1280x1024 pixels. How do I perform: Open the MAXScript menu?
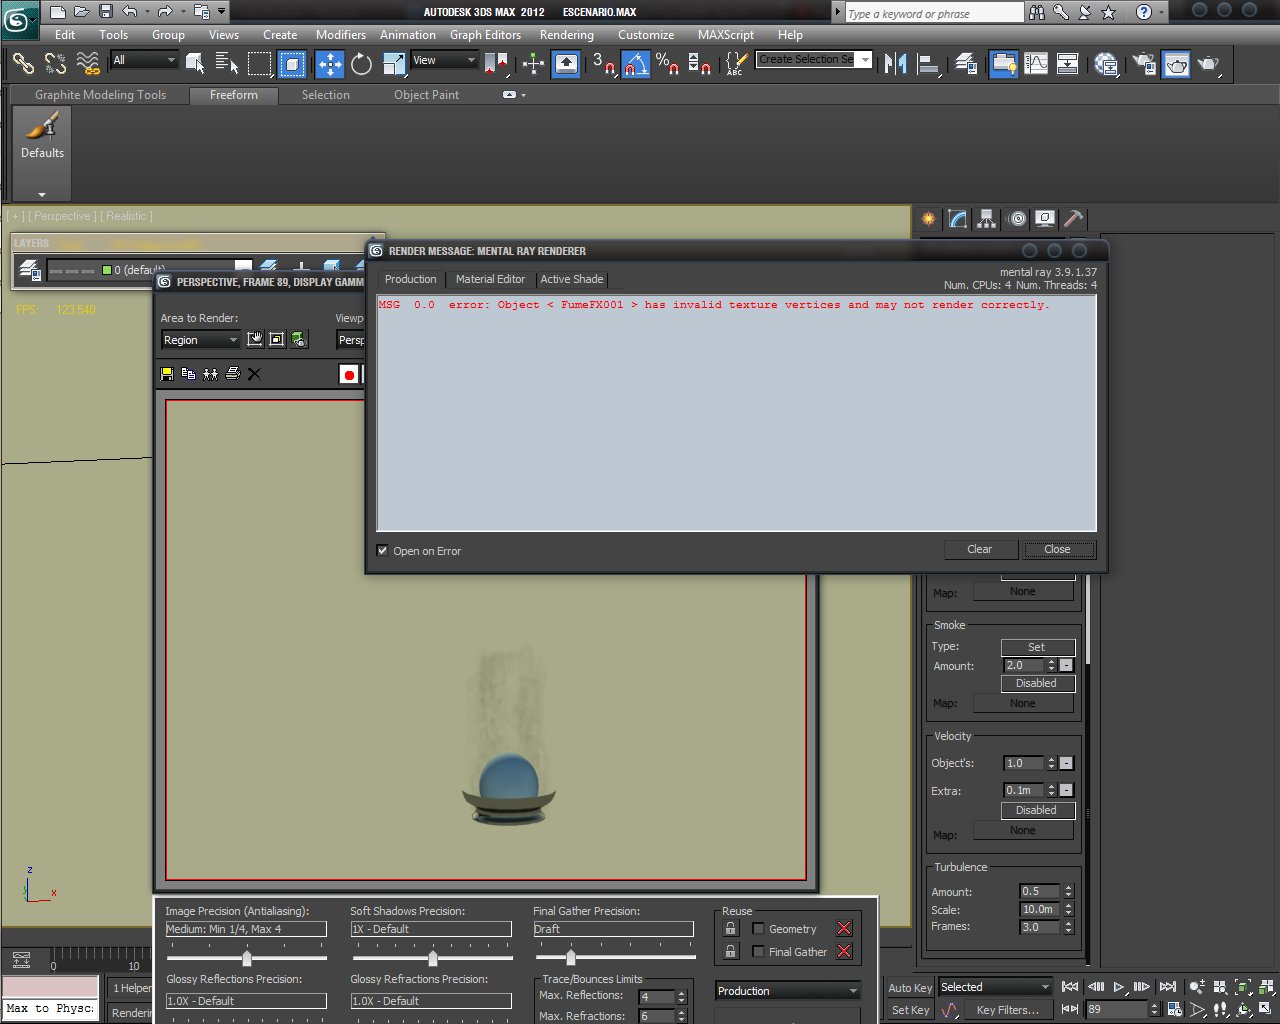726,35
